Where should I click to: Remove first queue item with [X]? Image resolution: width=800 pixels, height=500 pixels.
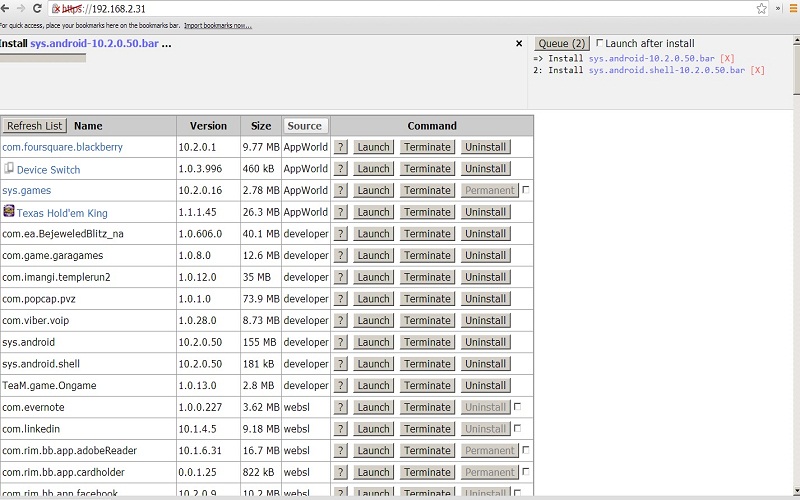click(x=727, y=58)
